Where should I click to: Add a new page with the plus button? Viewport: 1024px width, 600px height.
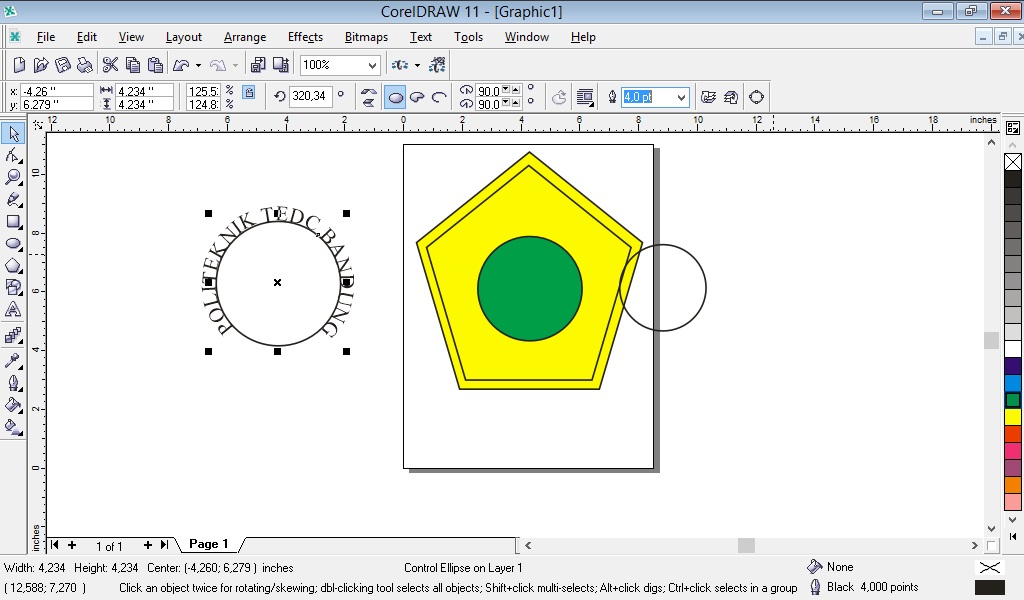(72, 545)
